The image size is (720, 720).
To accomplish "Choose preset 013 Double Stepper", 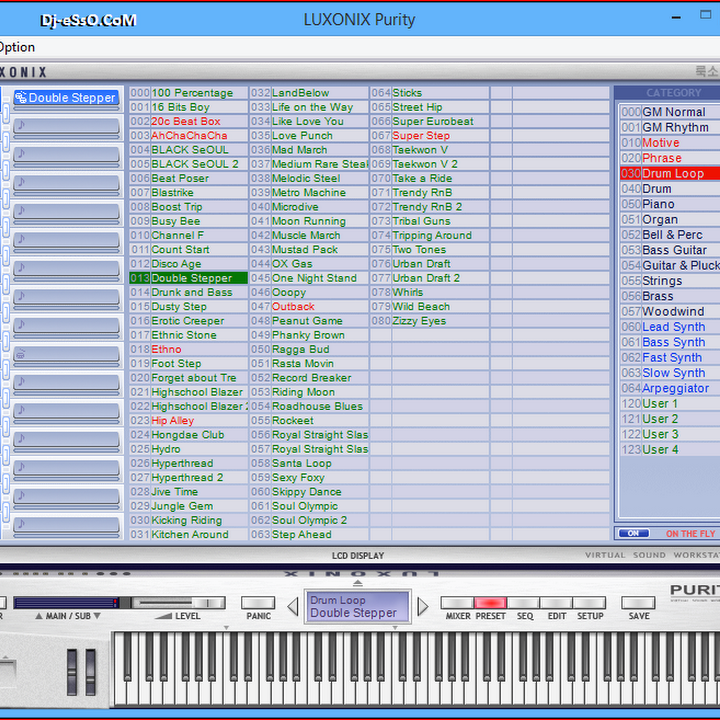I will click(188, 278).
